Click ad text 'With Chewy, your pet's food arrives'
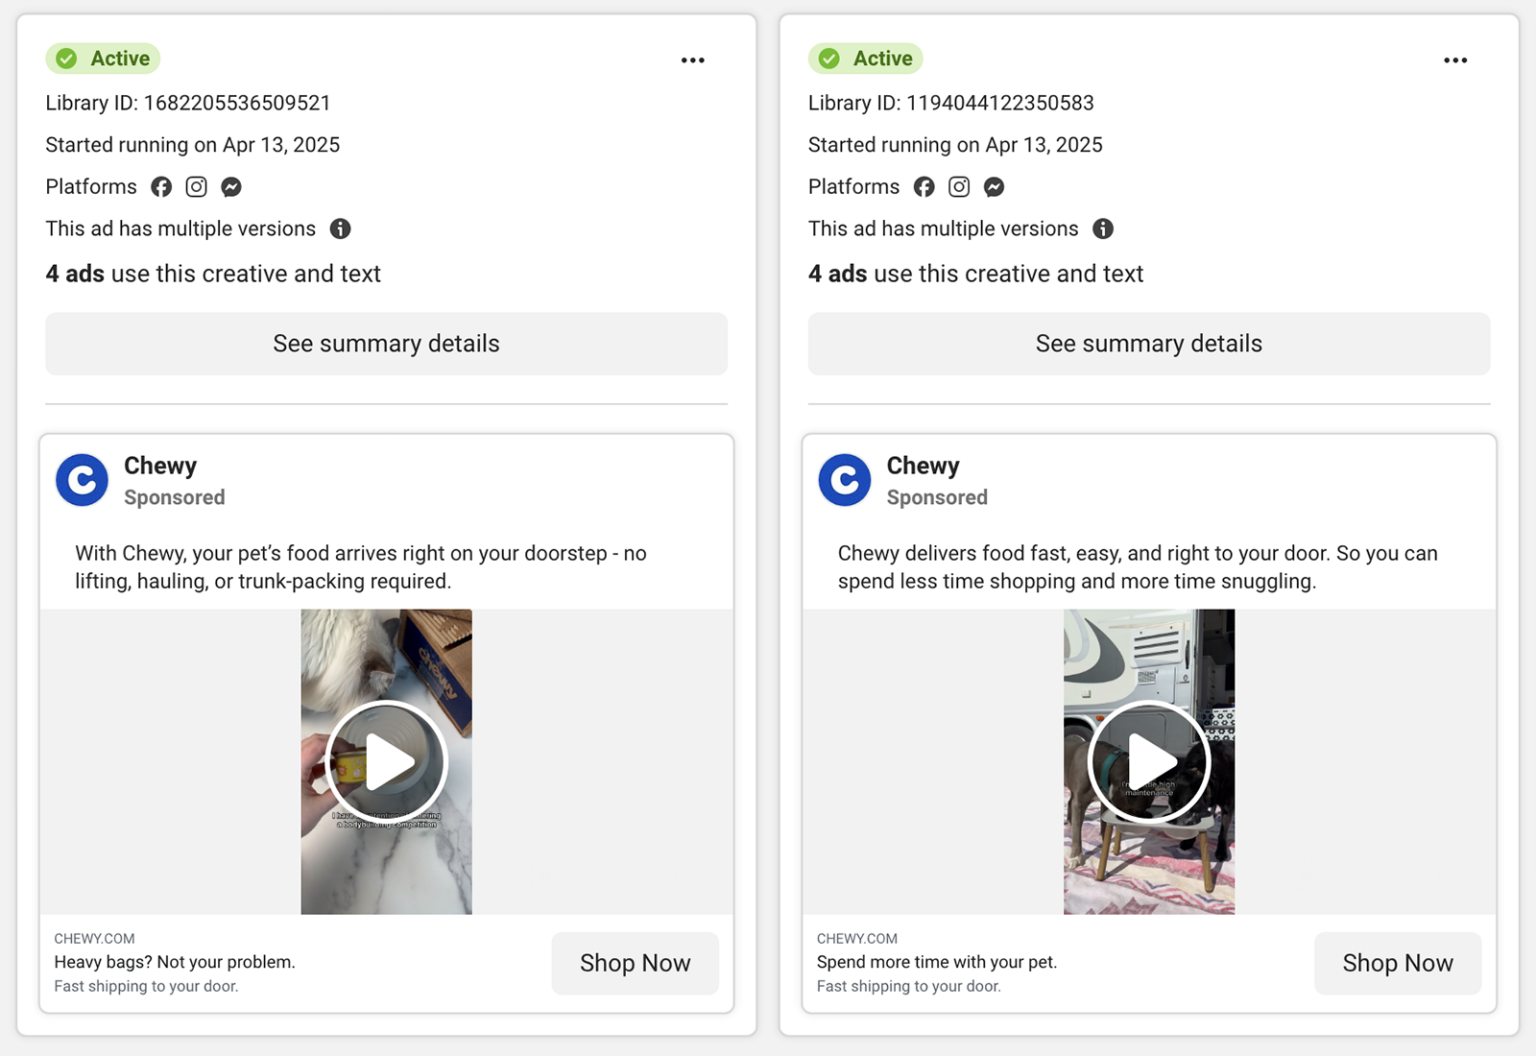This screenshot has width=1536, height=1056. pos(361,567)
